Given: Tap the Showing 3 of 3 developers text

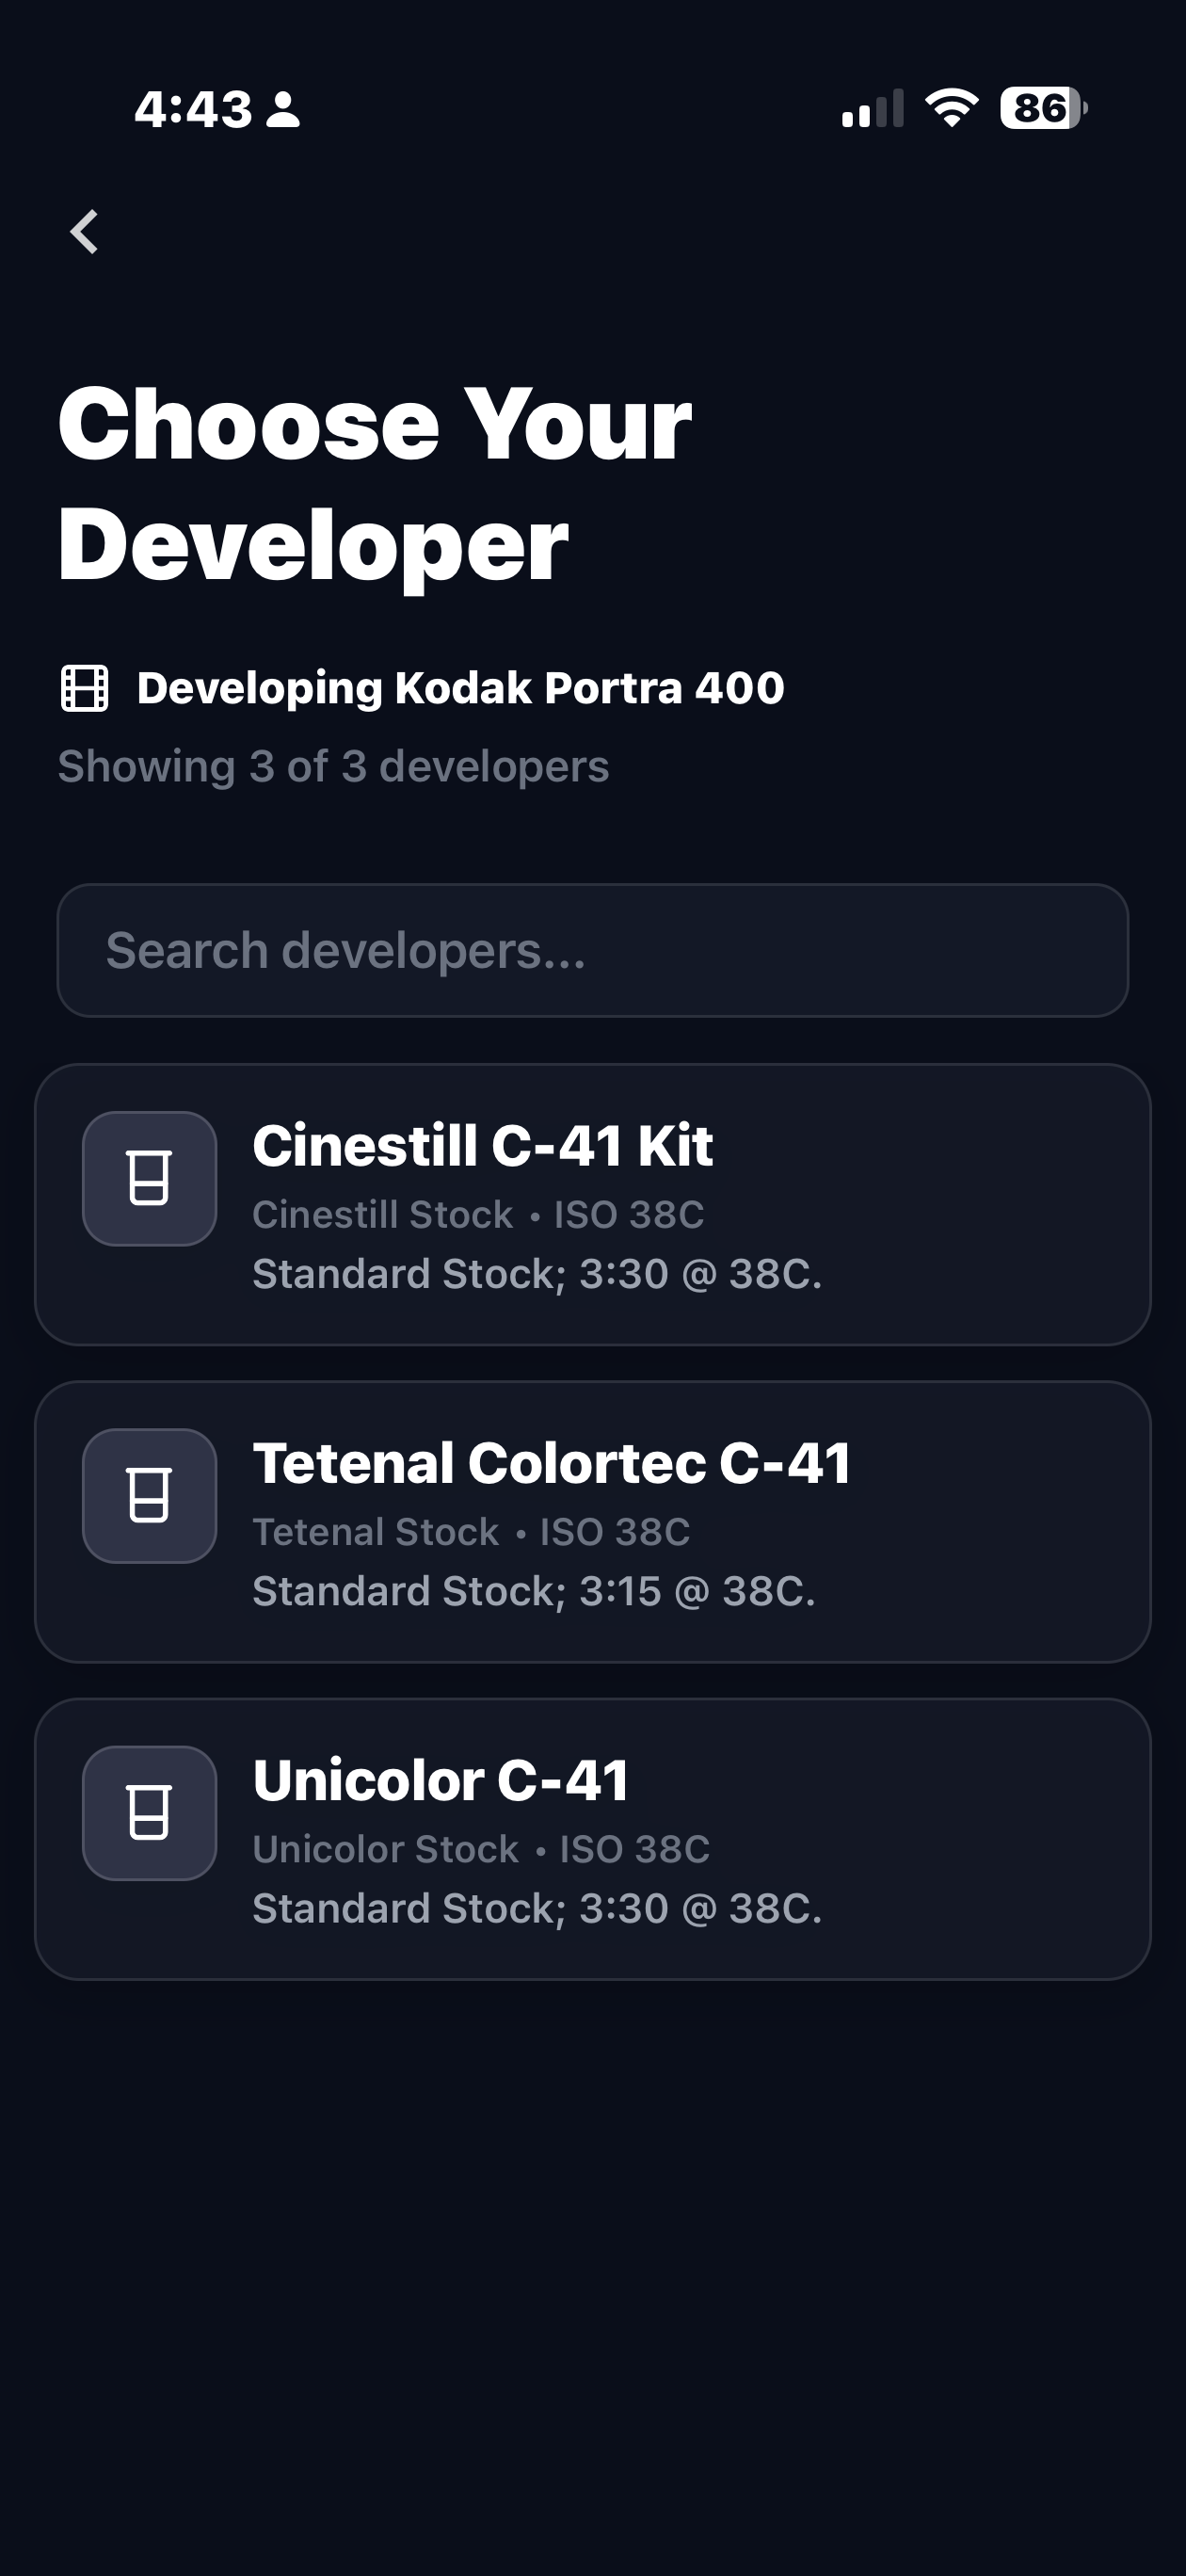Looking at the screenshot, I should tap(333, 766).
